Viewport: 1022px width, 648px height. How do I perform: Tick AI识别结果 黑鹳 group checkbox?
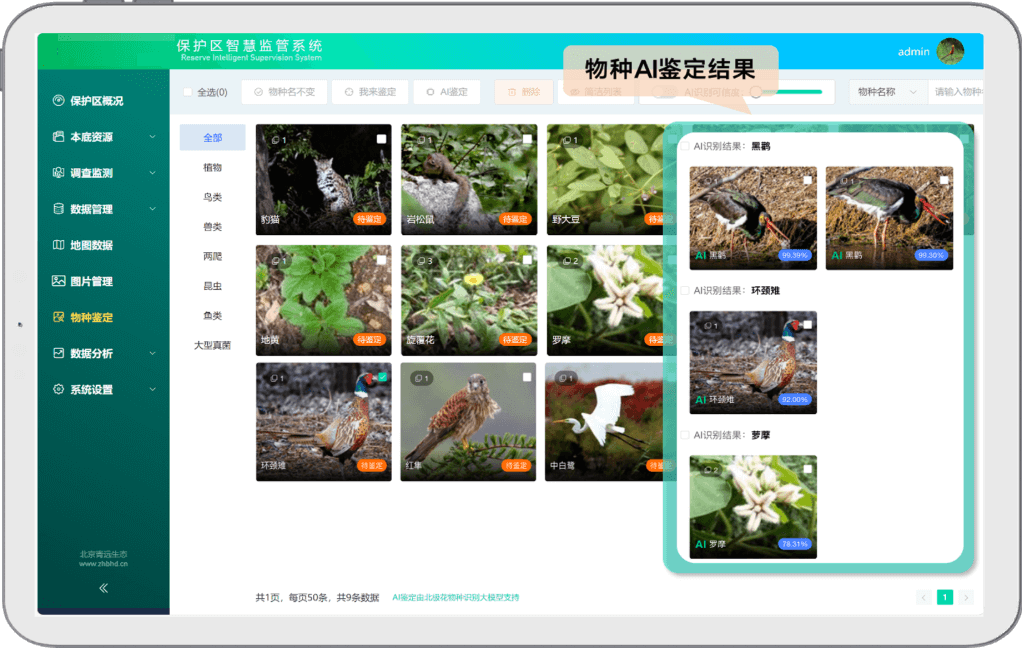(685, 146)
